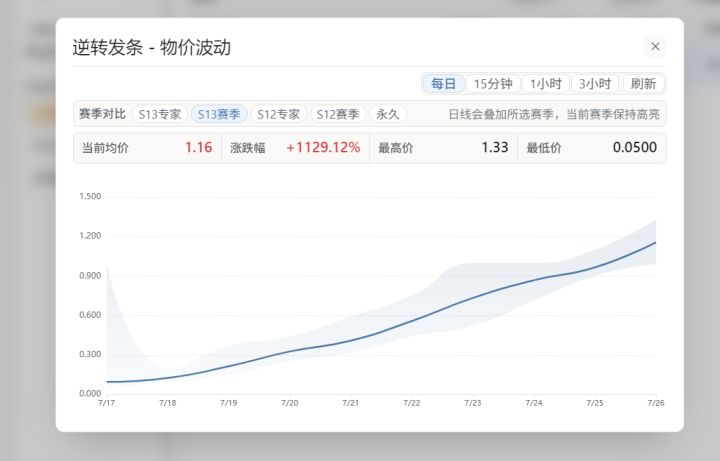Toggle the S12赛季 season comparison
Viewport: 720px width, 461px height.
[x=338, y=114]
